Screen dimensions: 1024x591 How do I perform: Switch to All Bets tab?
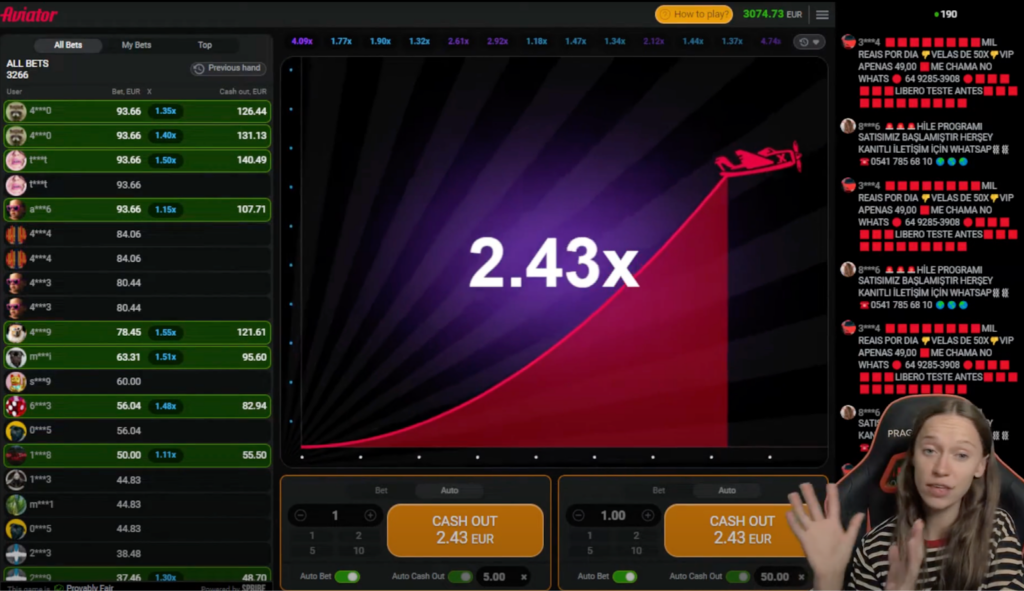click(x=68, y=45)
